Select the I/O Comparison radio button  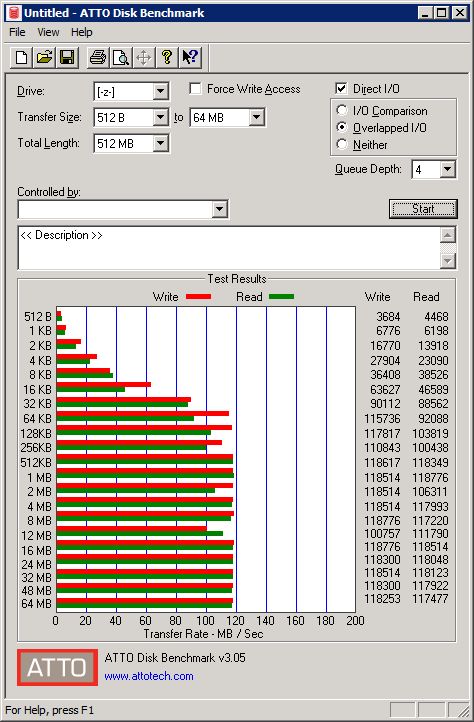click(342, 111)
